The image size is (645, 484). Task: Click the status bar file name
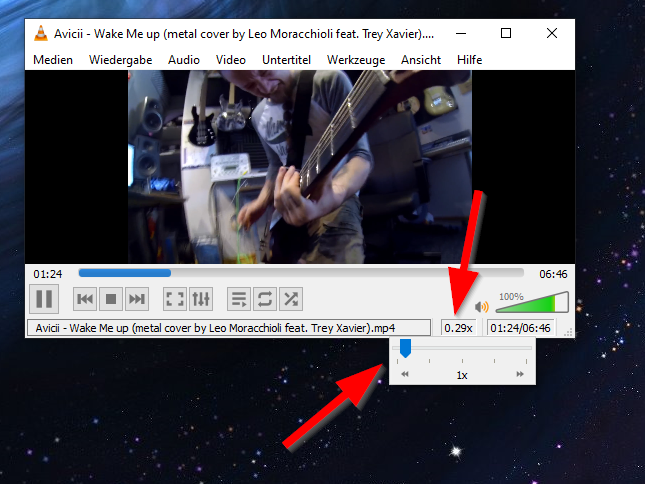[229, 328]
